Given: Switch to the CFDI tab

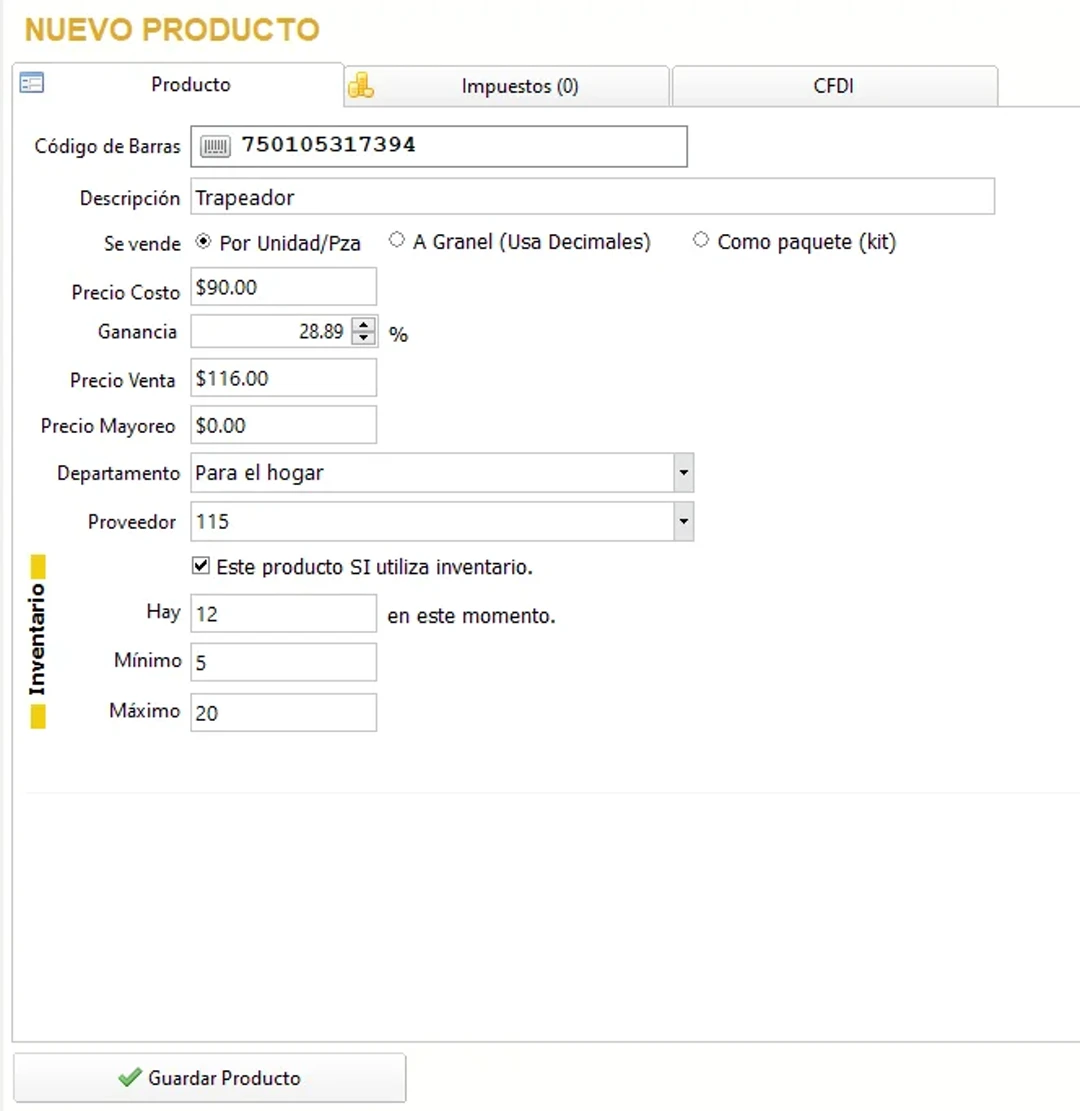Looking at the screenshot, I should click(834, 86).
